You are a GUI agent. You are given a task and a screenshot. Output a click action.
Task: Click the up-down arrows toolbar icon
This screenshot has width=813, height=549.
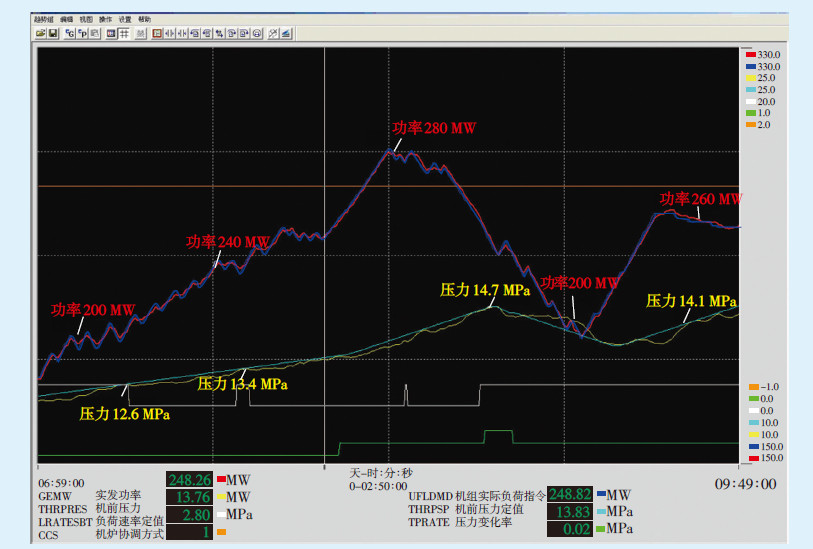219,33
